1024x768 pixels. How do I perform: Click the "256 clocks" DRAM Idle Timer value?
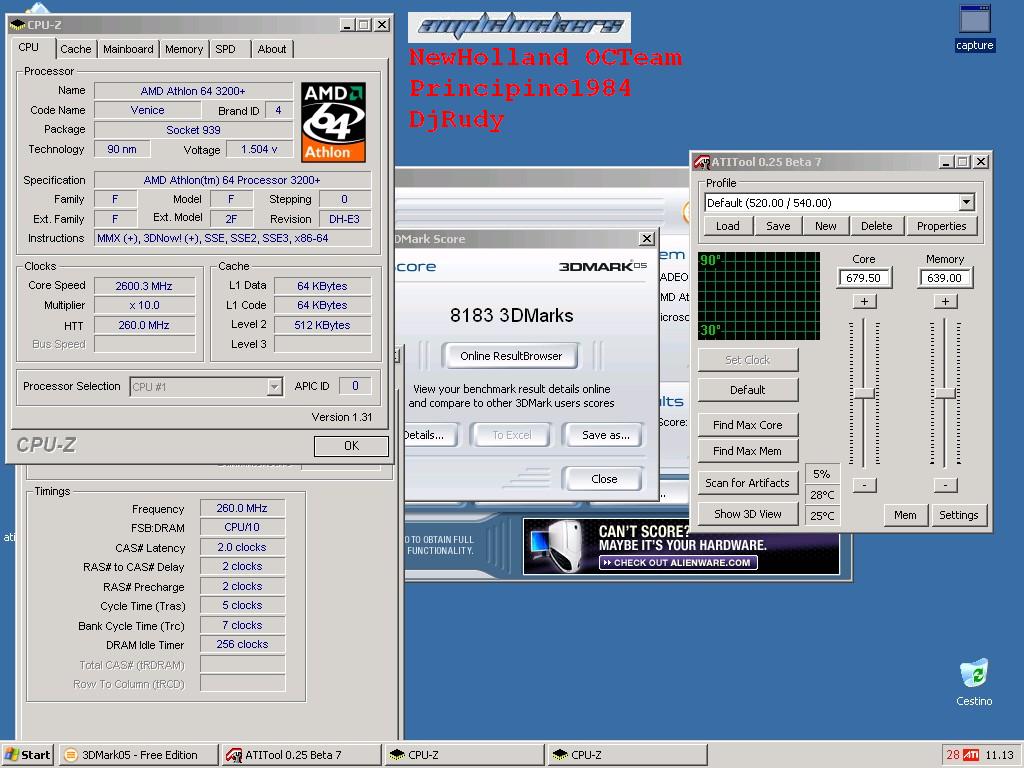(x=242, y=645)
